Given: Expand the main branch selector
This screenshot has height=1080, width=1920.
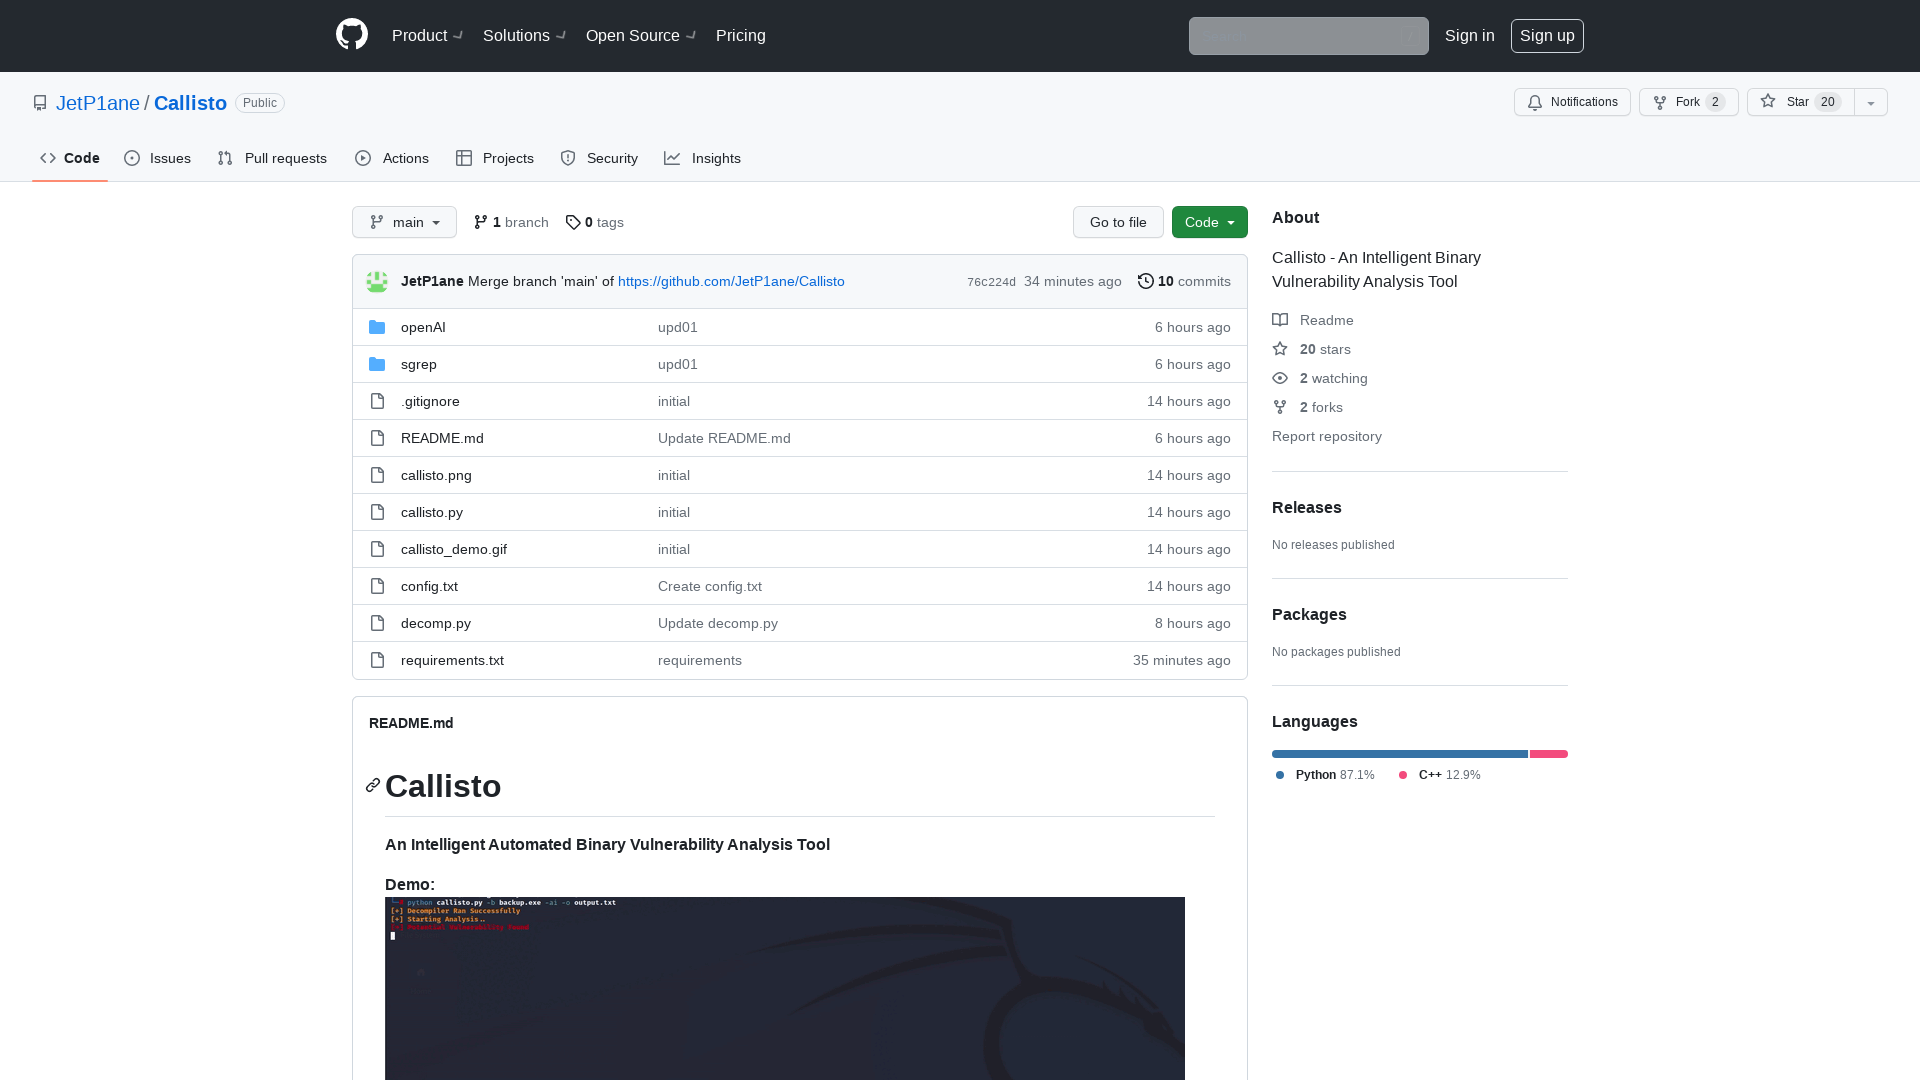Looking at the screenshot, I should coord(404,222).
